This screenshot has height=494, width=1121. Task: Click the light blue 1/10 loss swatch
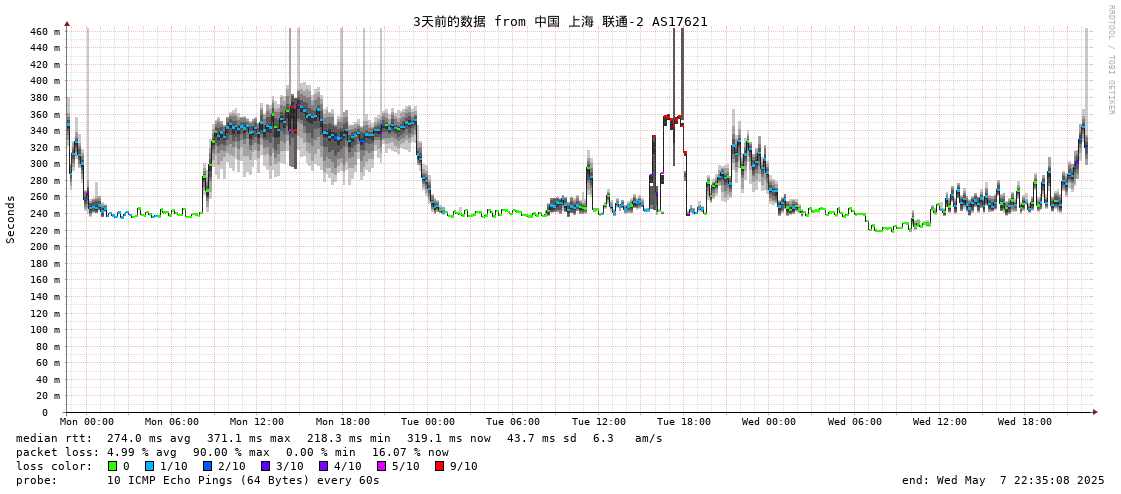(x=149, y=466)
